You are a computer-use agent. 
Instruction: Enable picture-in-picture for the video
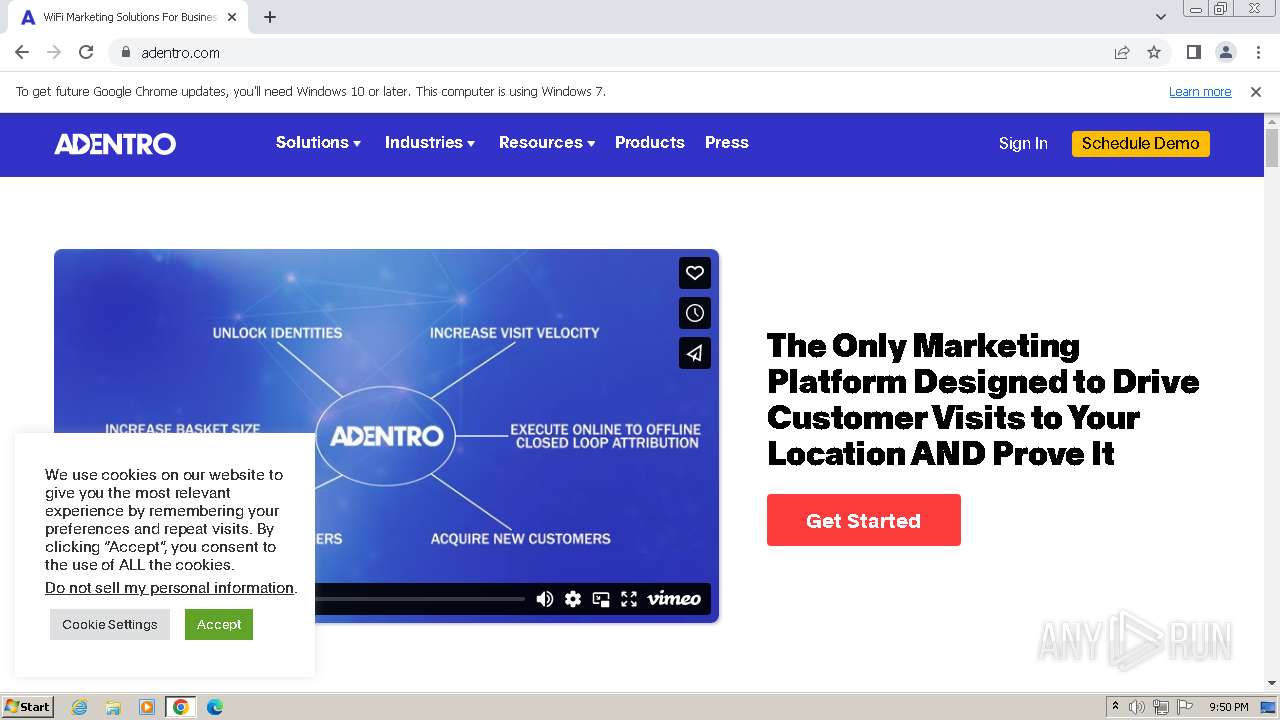pyautogui.click(x=601, y=599)
